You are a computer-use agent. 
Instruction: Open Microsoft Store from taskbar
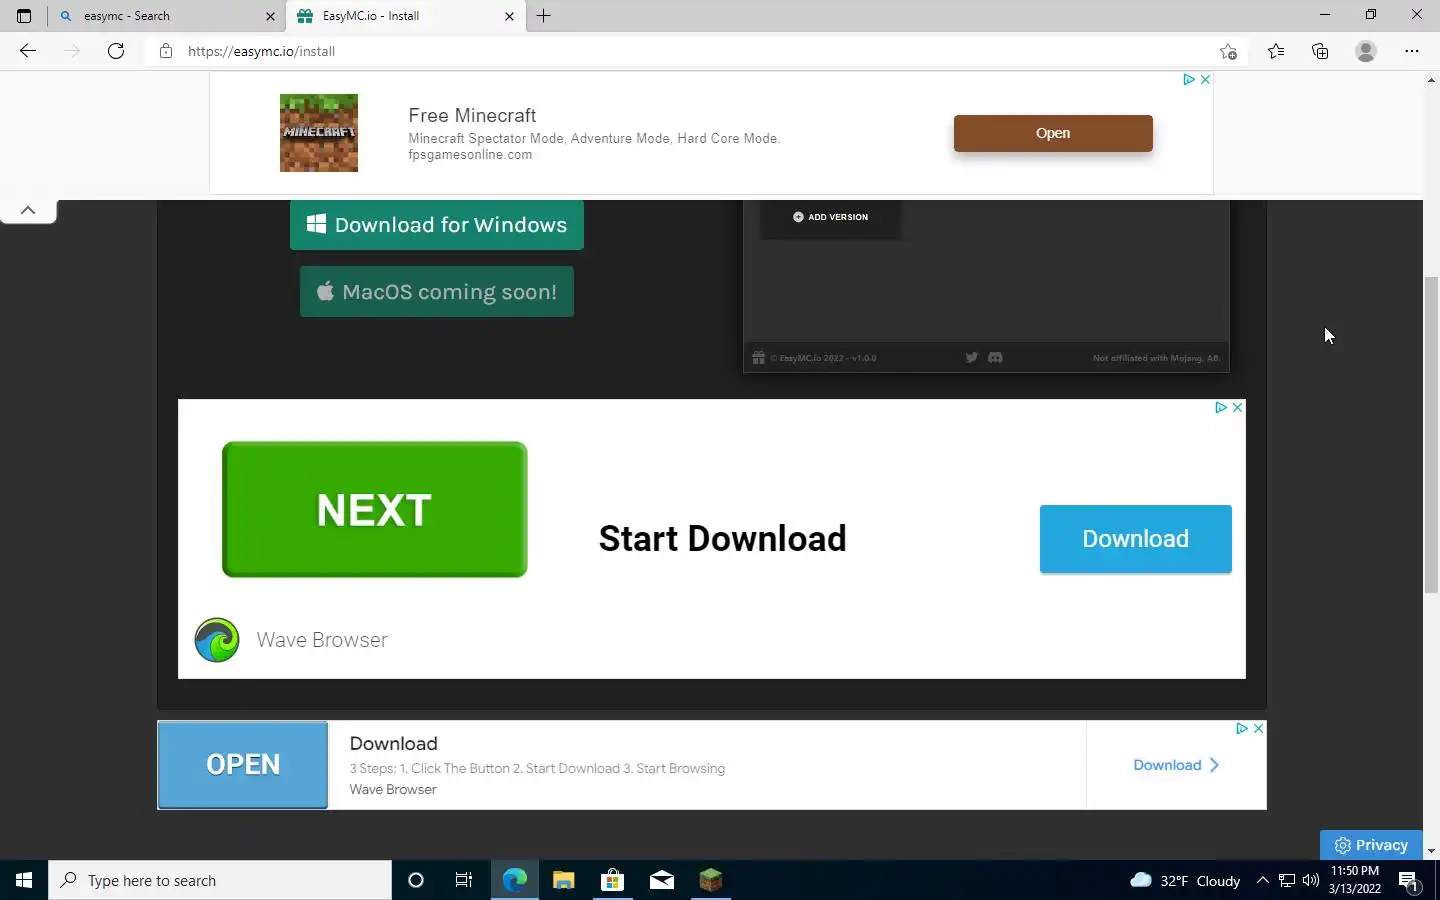(612, 880)
